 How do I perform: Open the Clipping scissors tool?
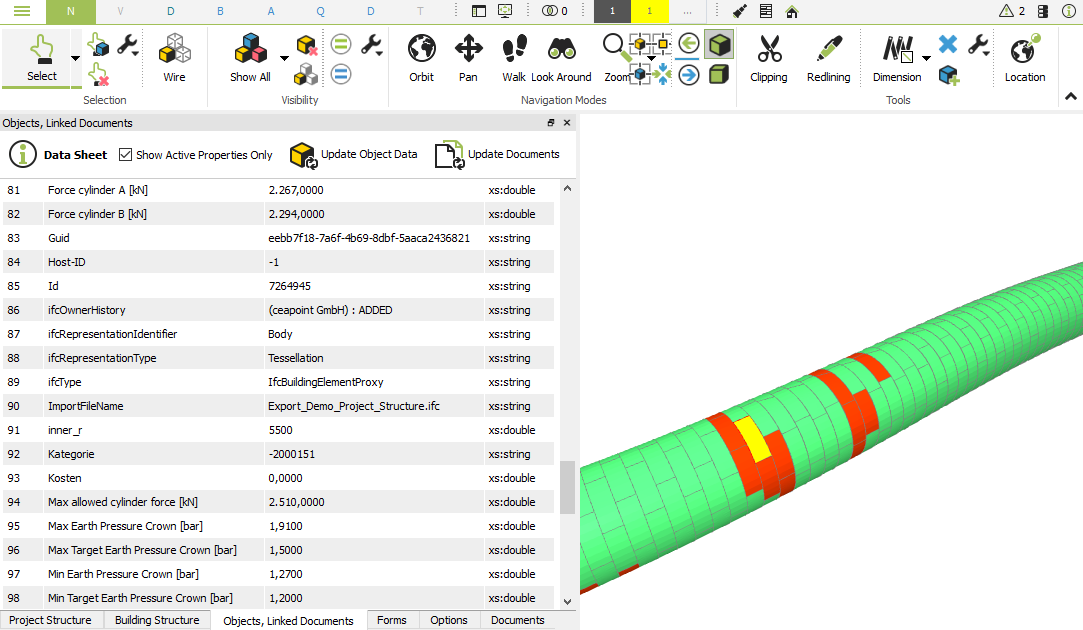tap(768, 58)
